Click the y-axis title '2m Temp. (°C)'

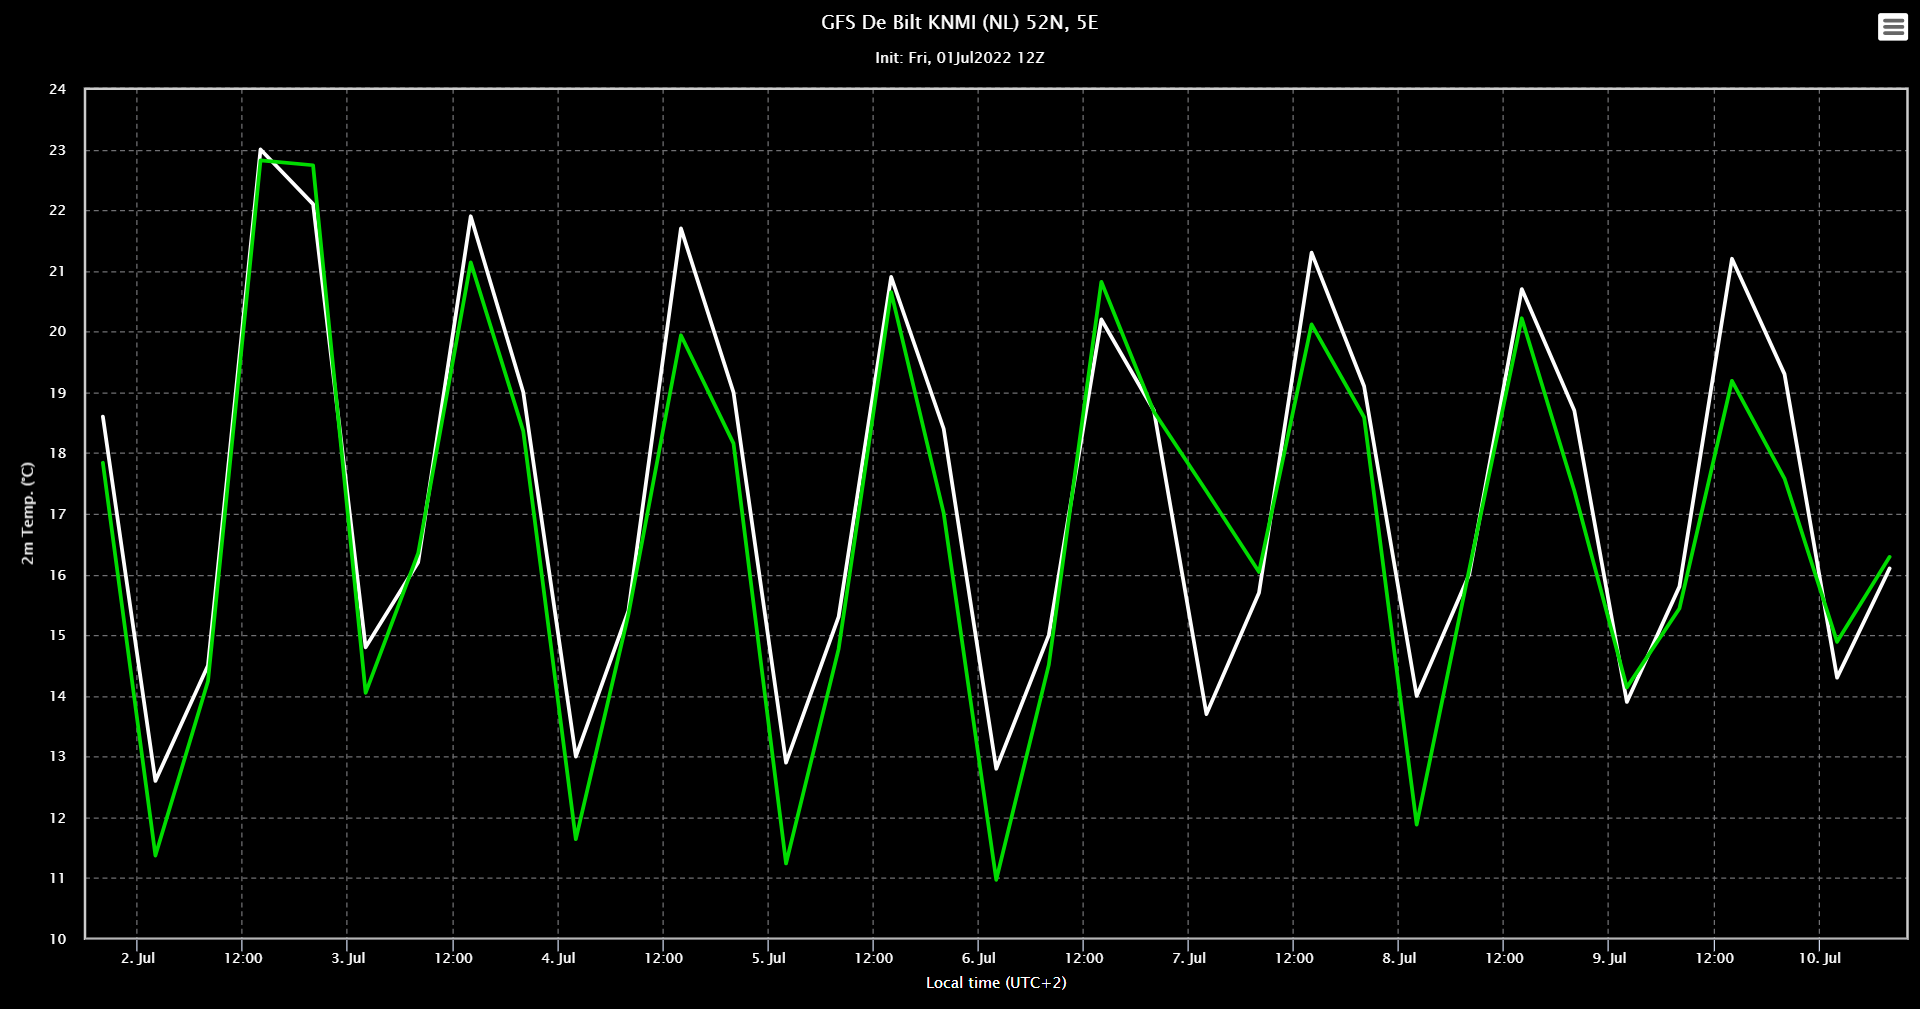tap(28, 513)
